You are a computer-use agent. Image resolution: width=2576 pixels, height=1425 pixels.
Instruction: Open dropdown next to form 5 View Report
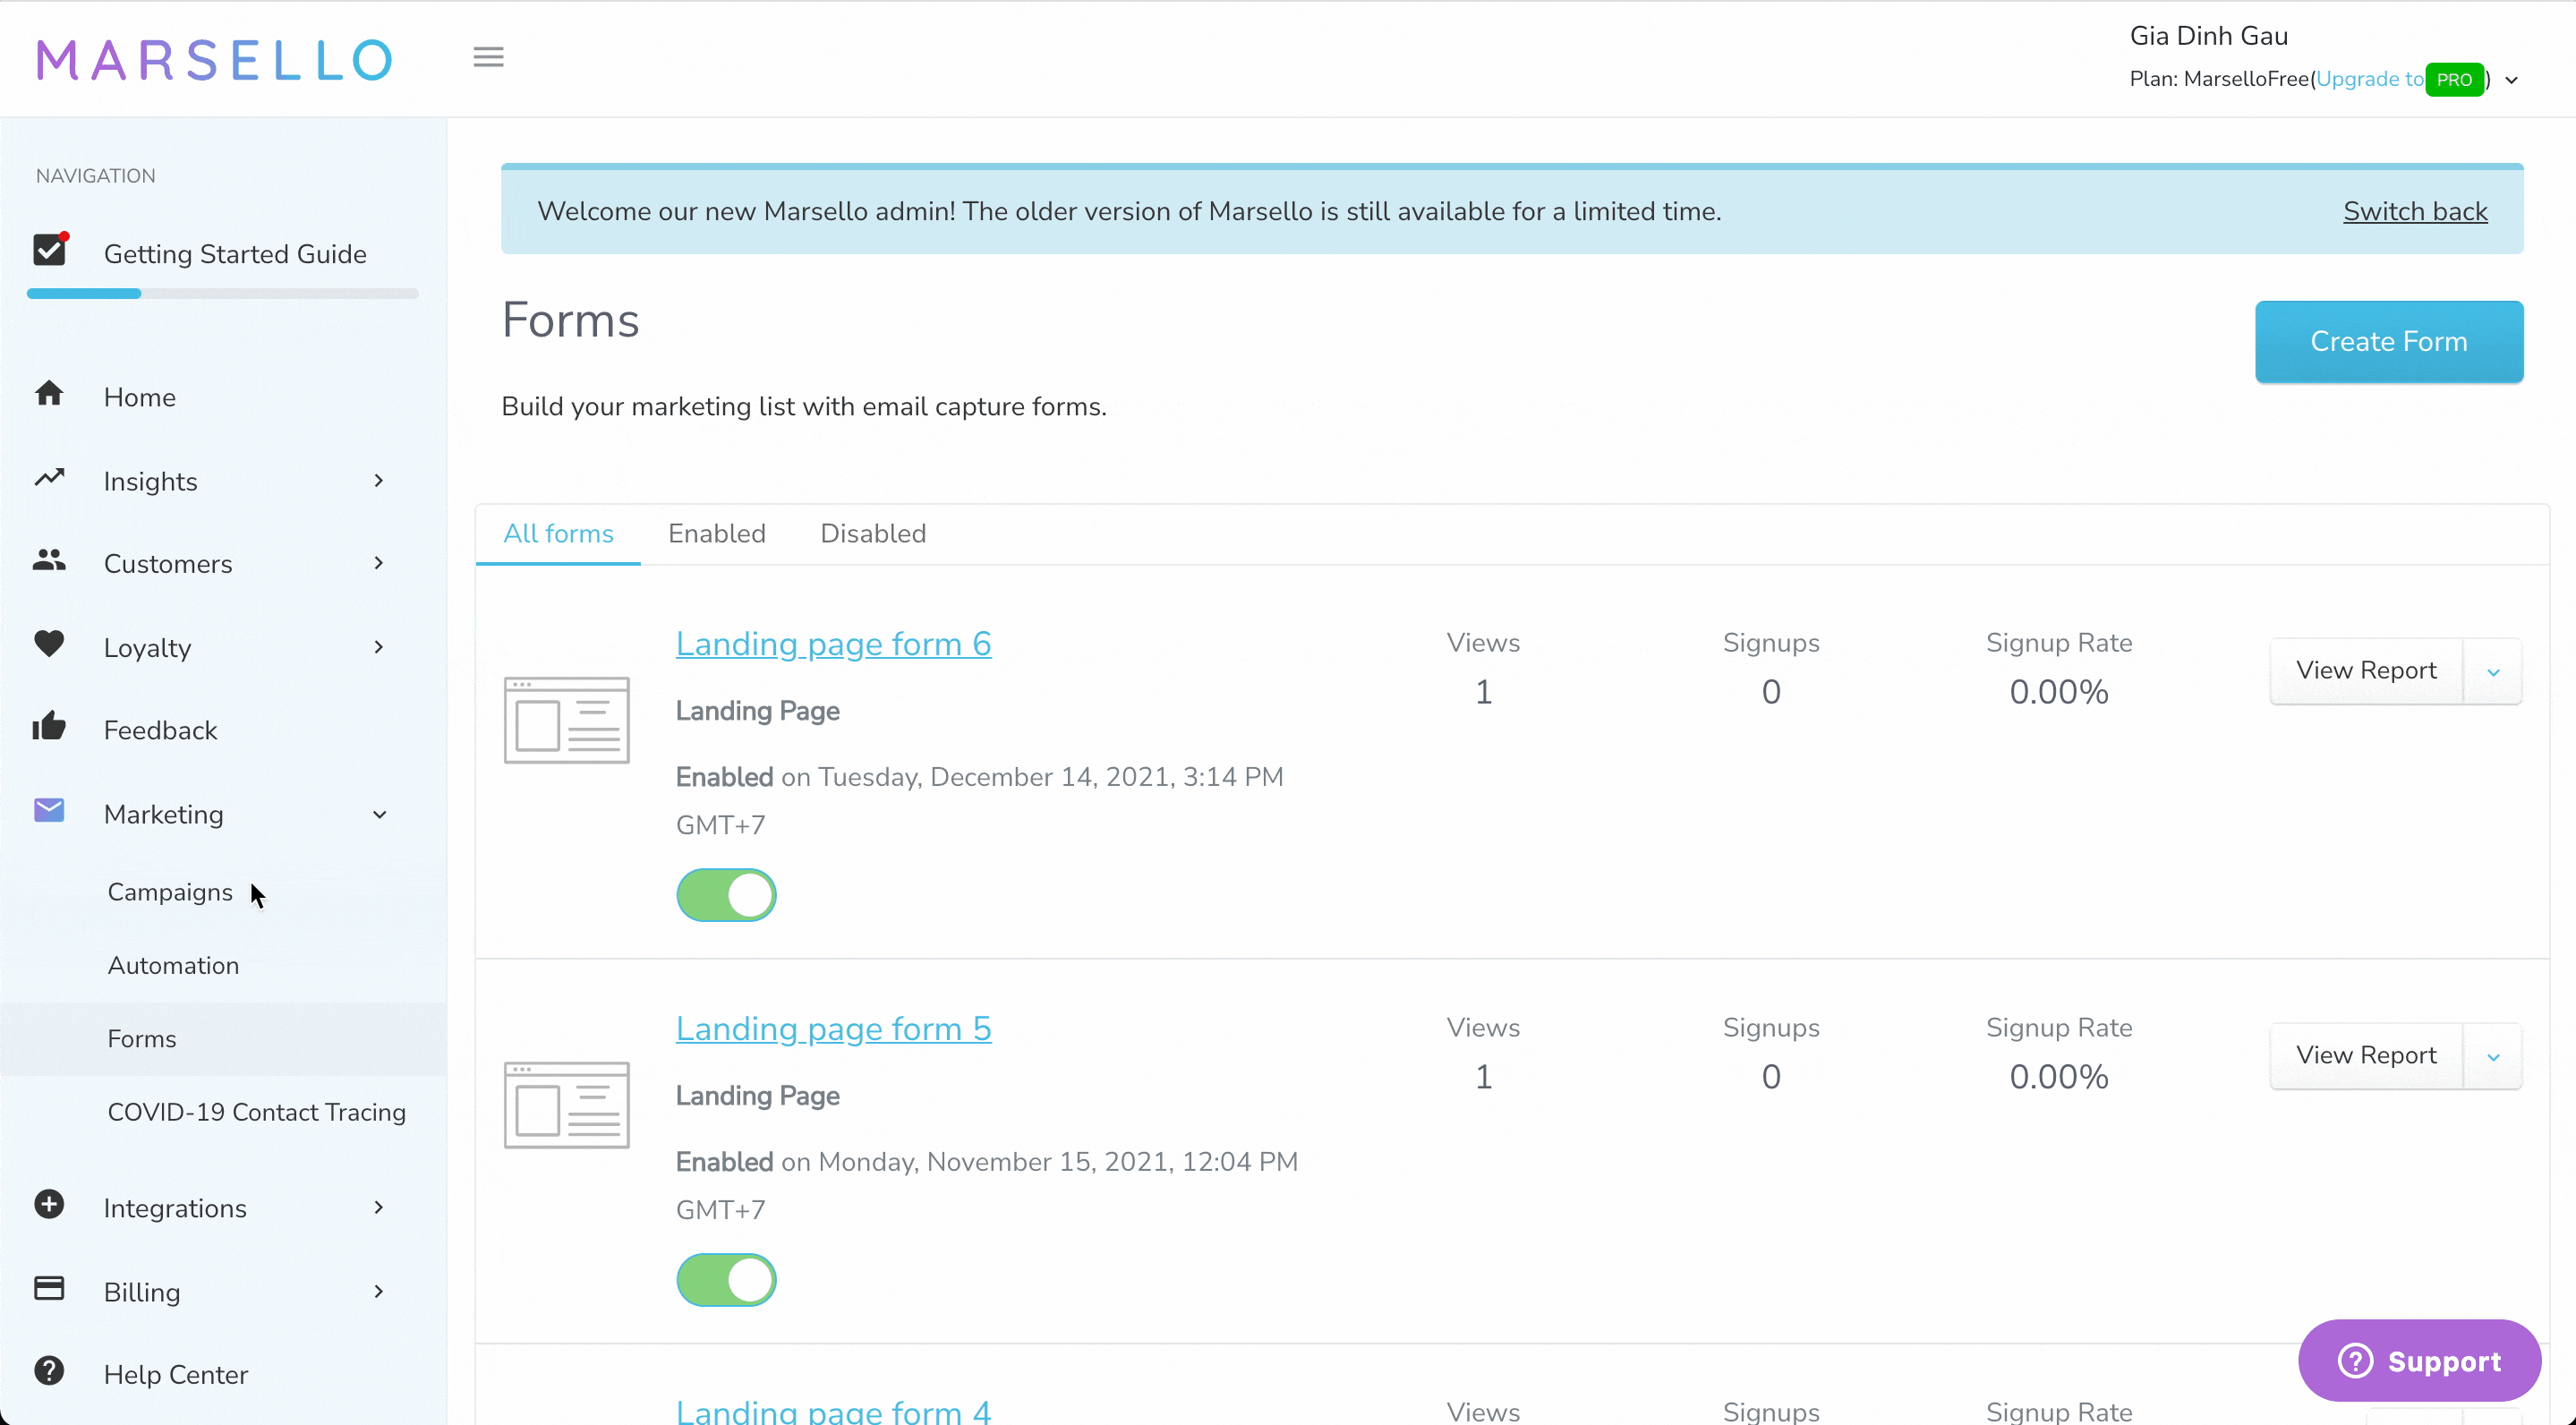2493,1056
